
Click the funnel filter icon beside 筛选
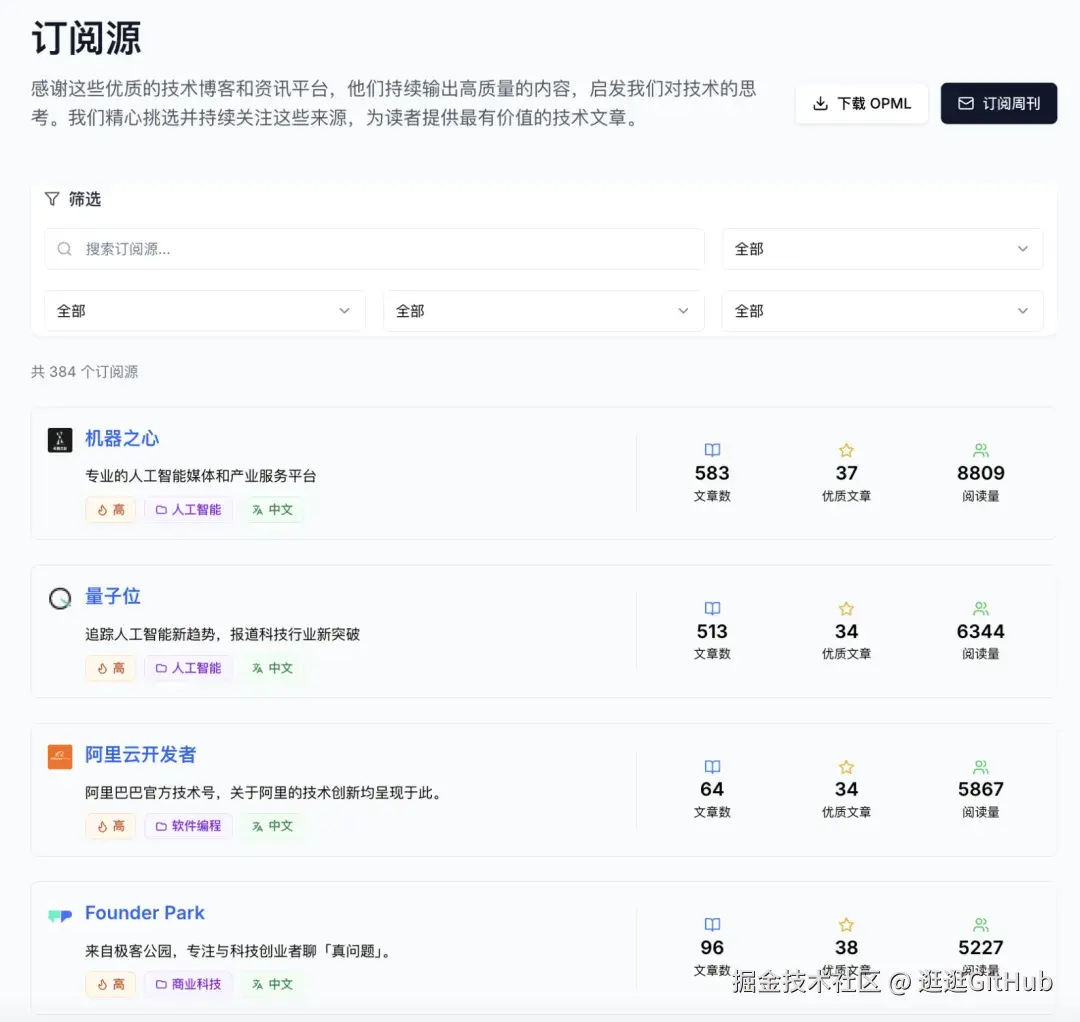click(x=52, y=199)
